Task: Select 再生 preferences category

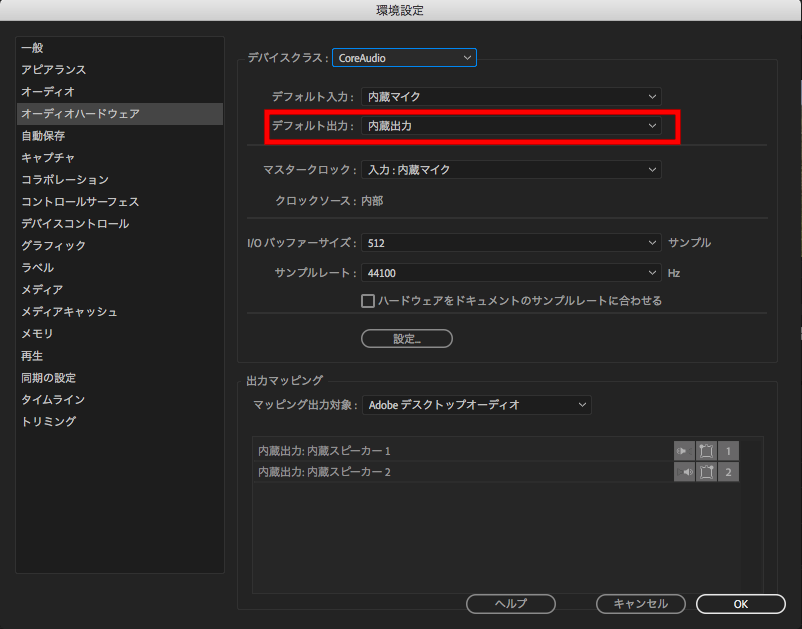Action: click(120, 356)
